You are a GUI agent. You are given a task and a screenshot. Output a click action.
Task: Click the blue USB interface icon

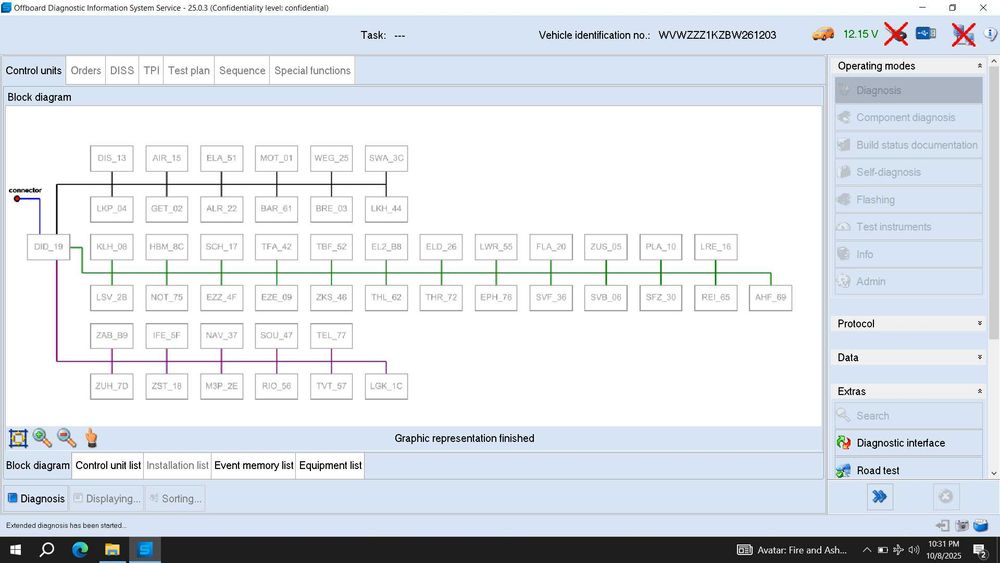[x=926, y=33]
